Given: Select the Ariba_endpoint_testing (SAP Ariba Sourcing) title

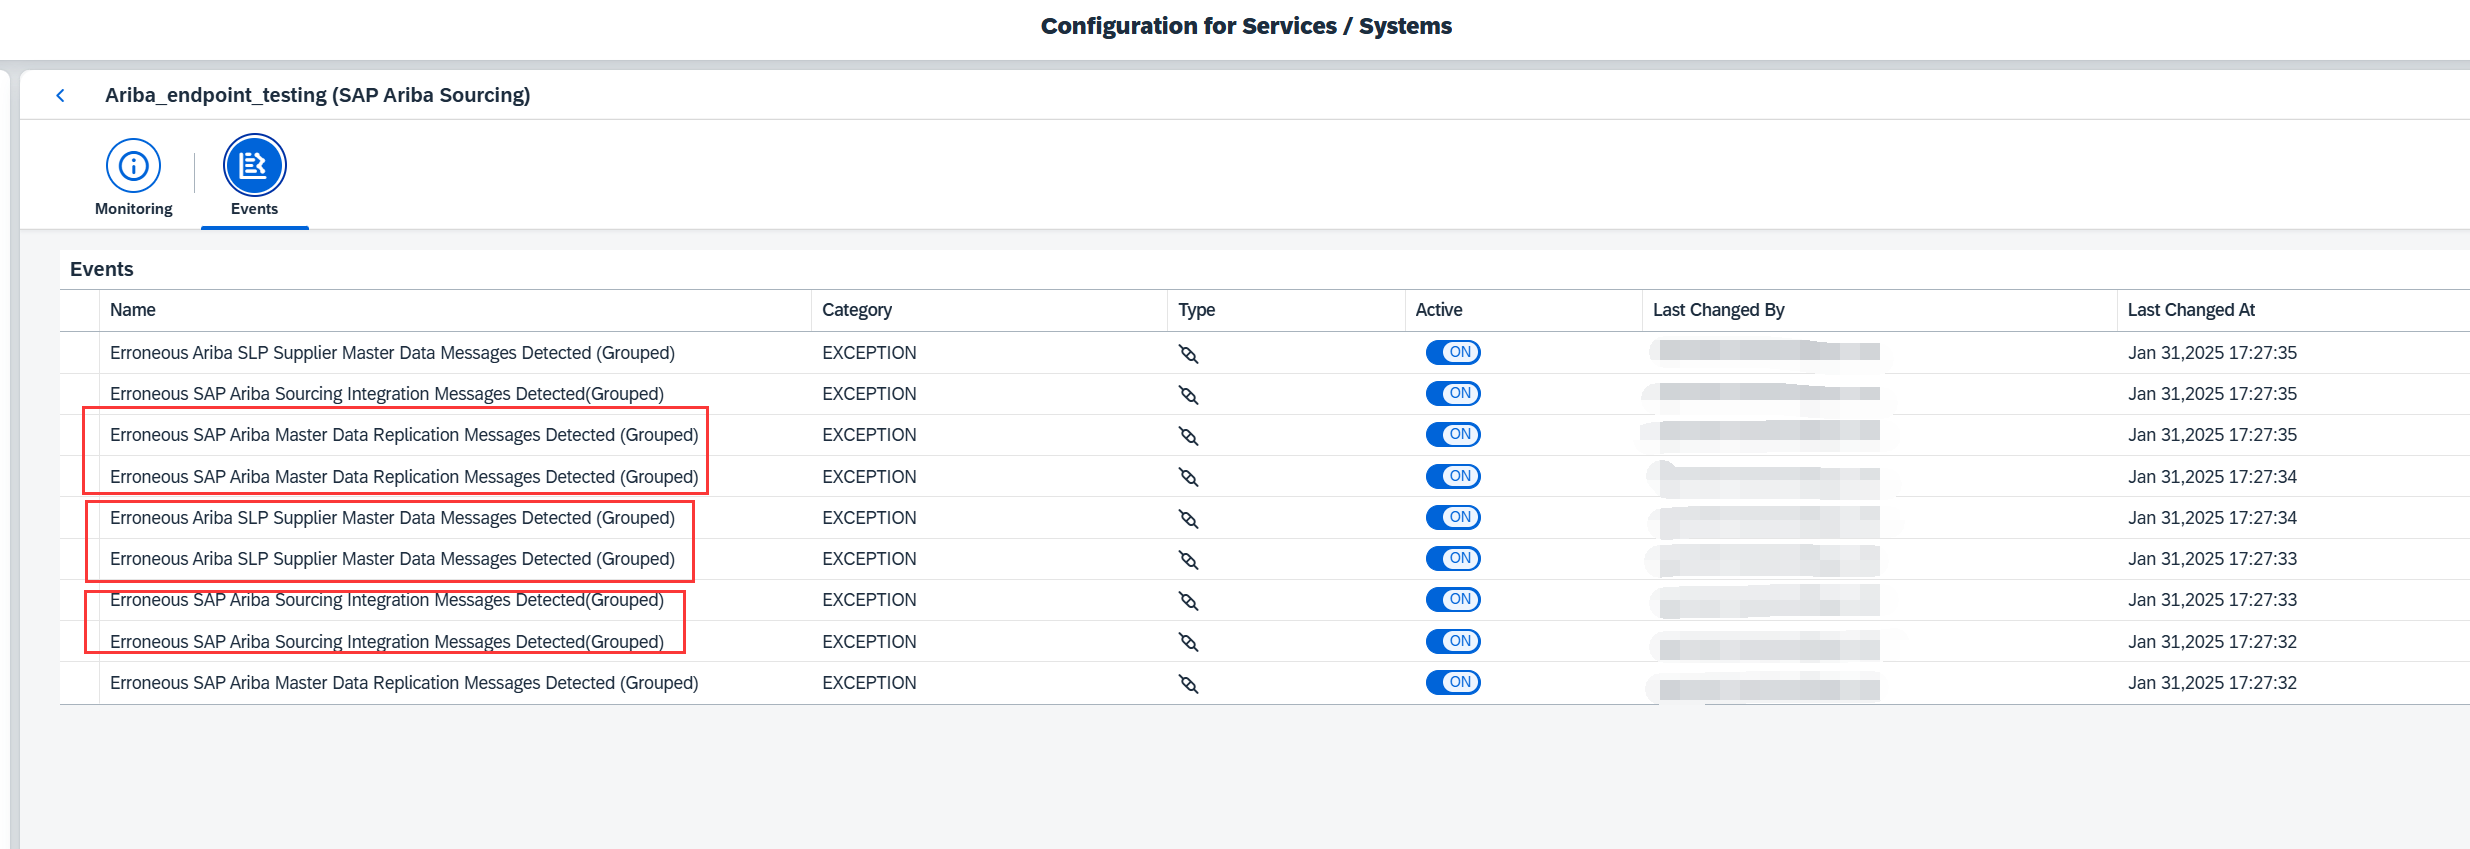Looking at the screenshot, I should point(318,95).
